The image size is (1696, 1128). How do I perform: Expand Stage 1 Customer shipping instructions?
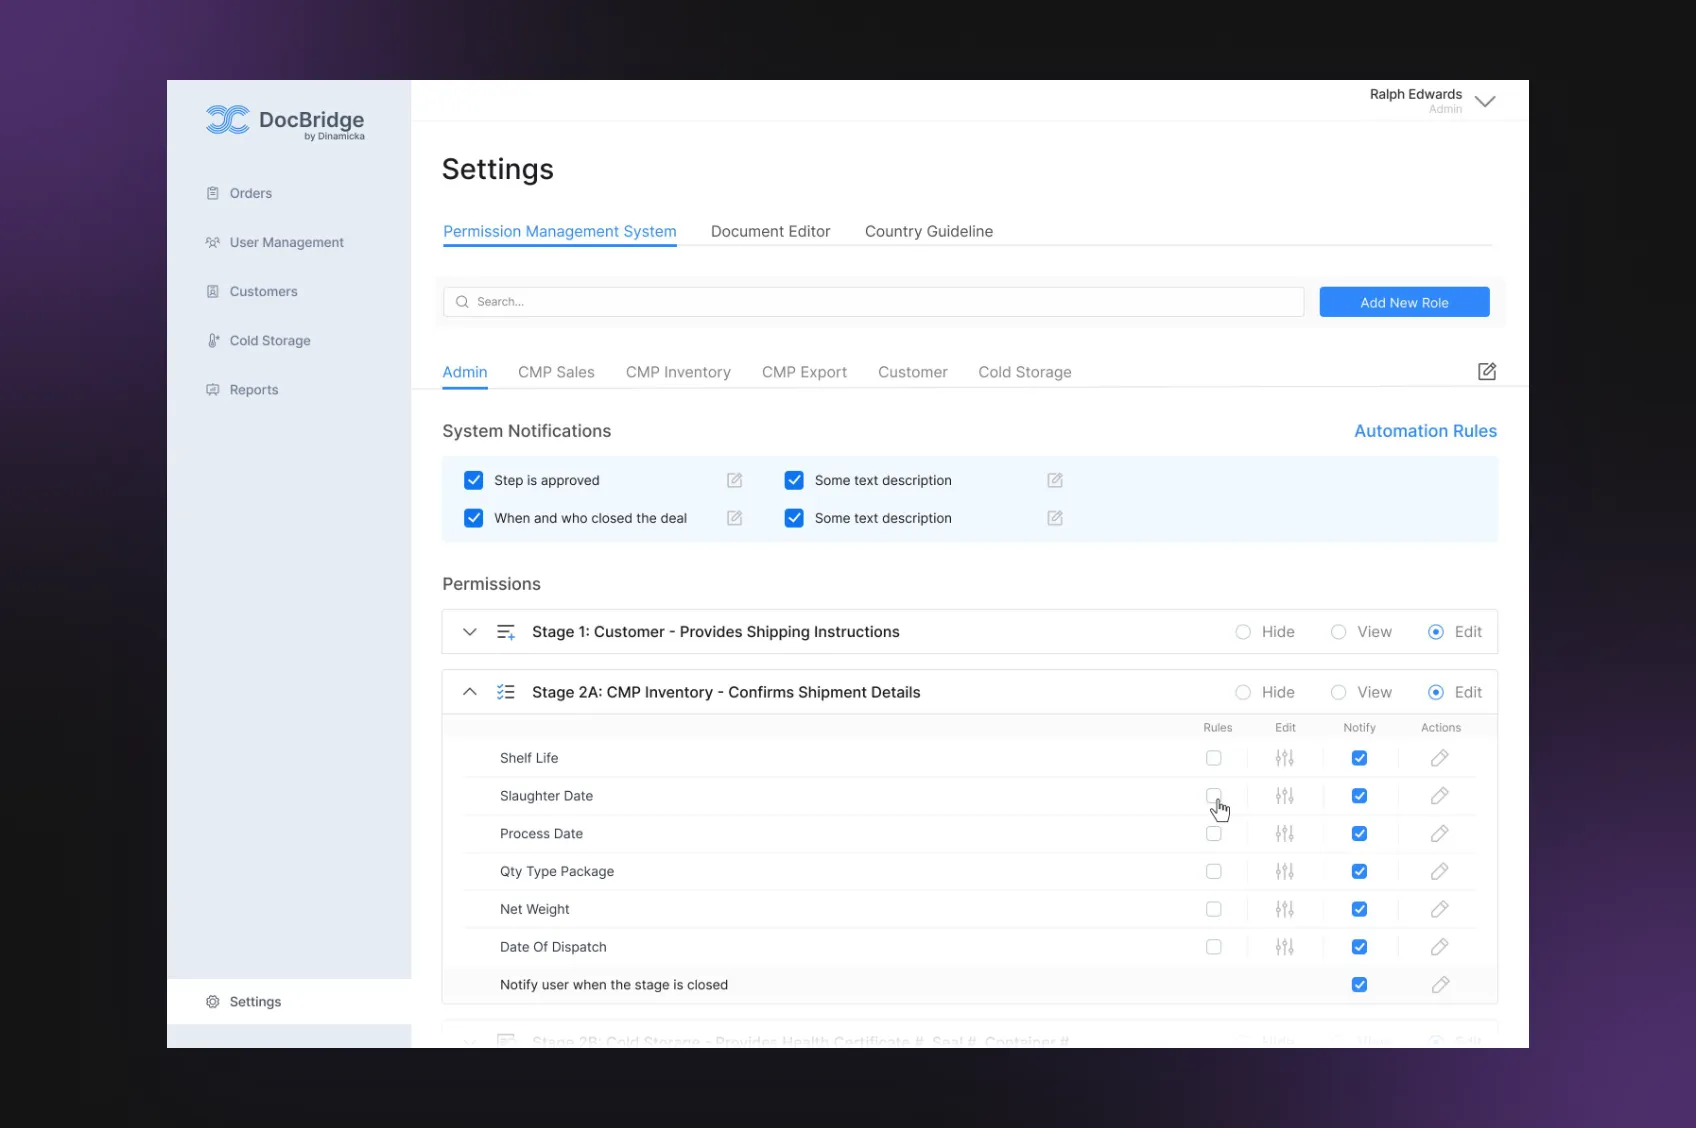[469, 632]
